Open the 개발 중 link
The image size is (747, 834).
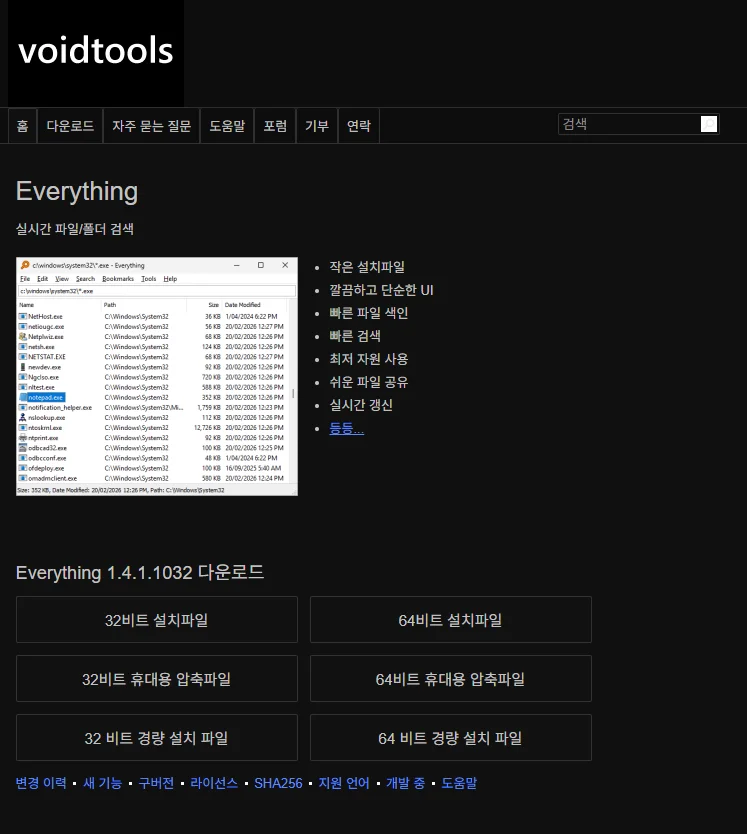pyautogui.click(x=405, y=783)
